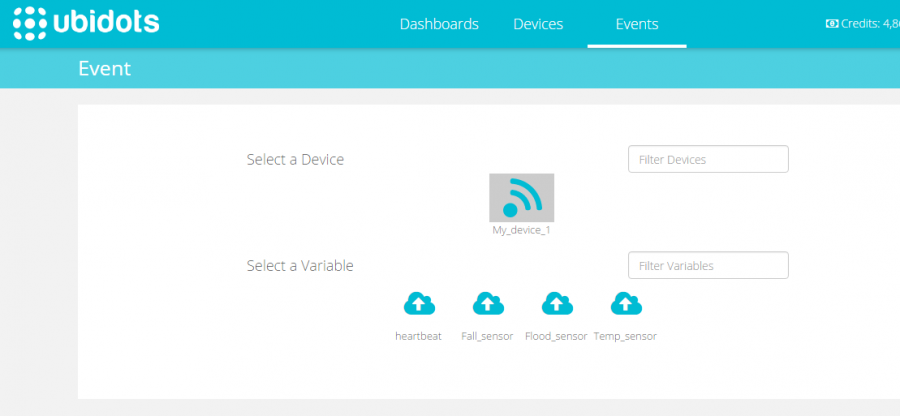The image size is (900, 416).
Task: Choose the Flood_sensor variable cloud icon
Action: click(556, 304)
